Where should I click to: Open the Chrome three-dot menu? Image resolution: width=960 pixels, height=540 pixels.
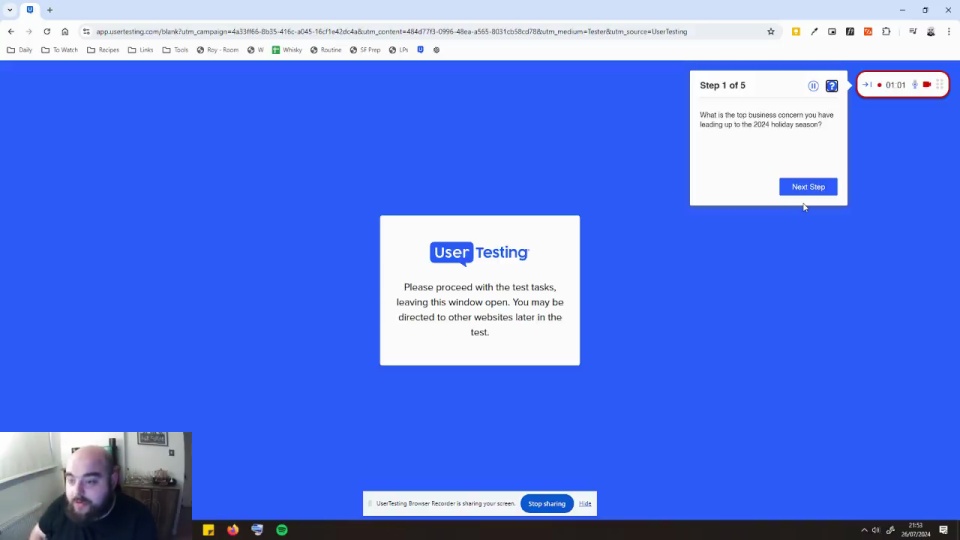pos(949,32)
